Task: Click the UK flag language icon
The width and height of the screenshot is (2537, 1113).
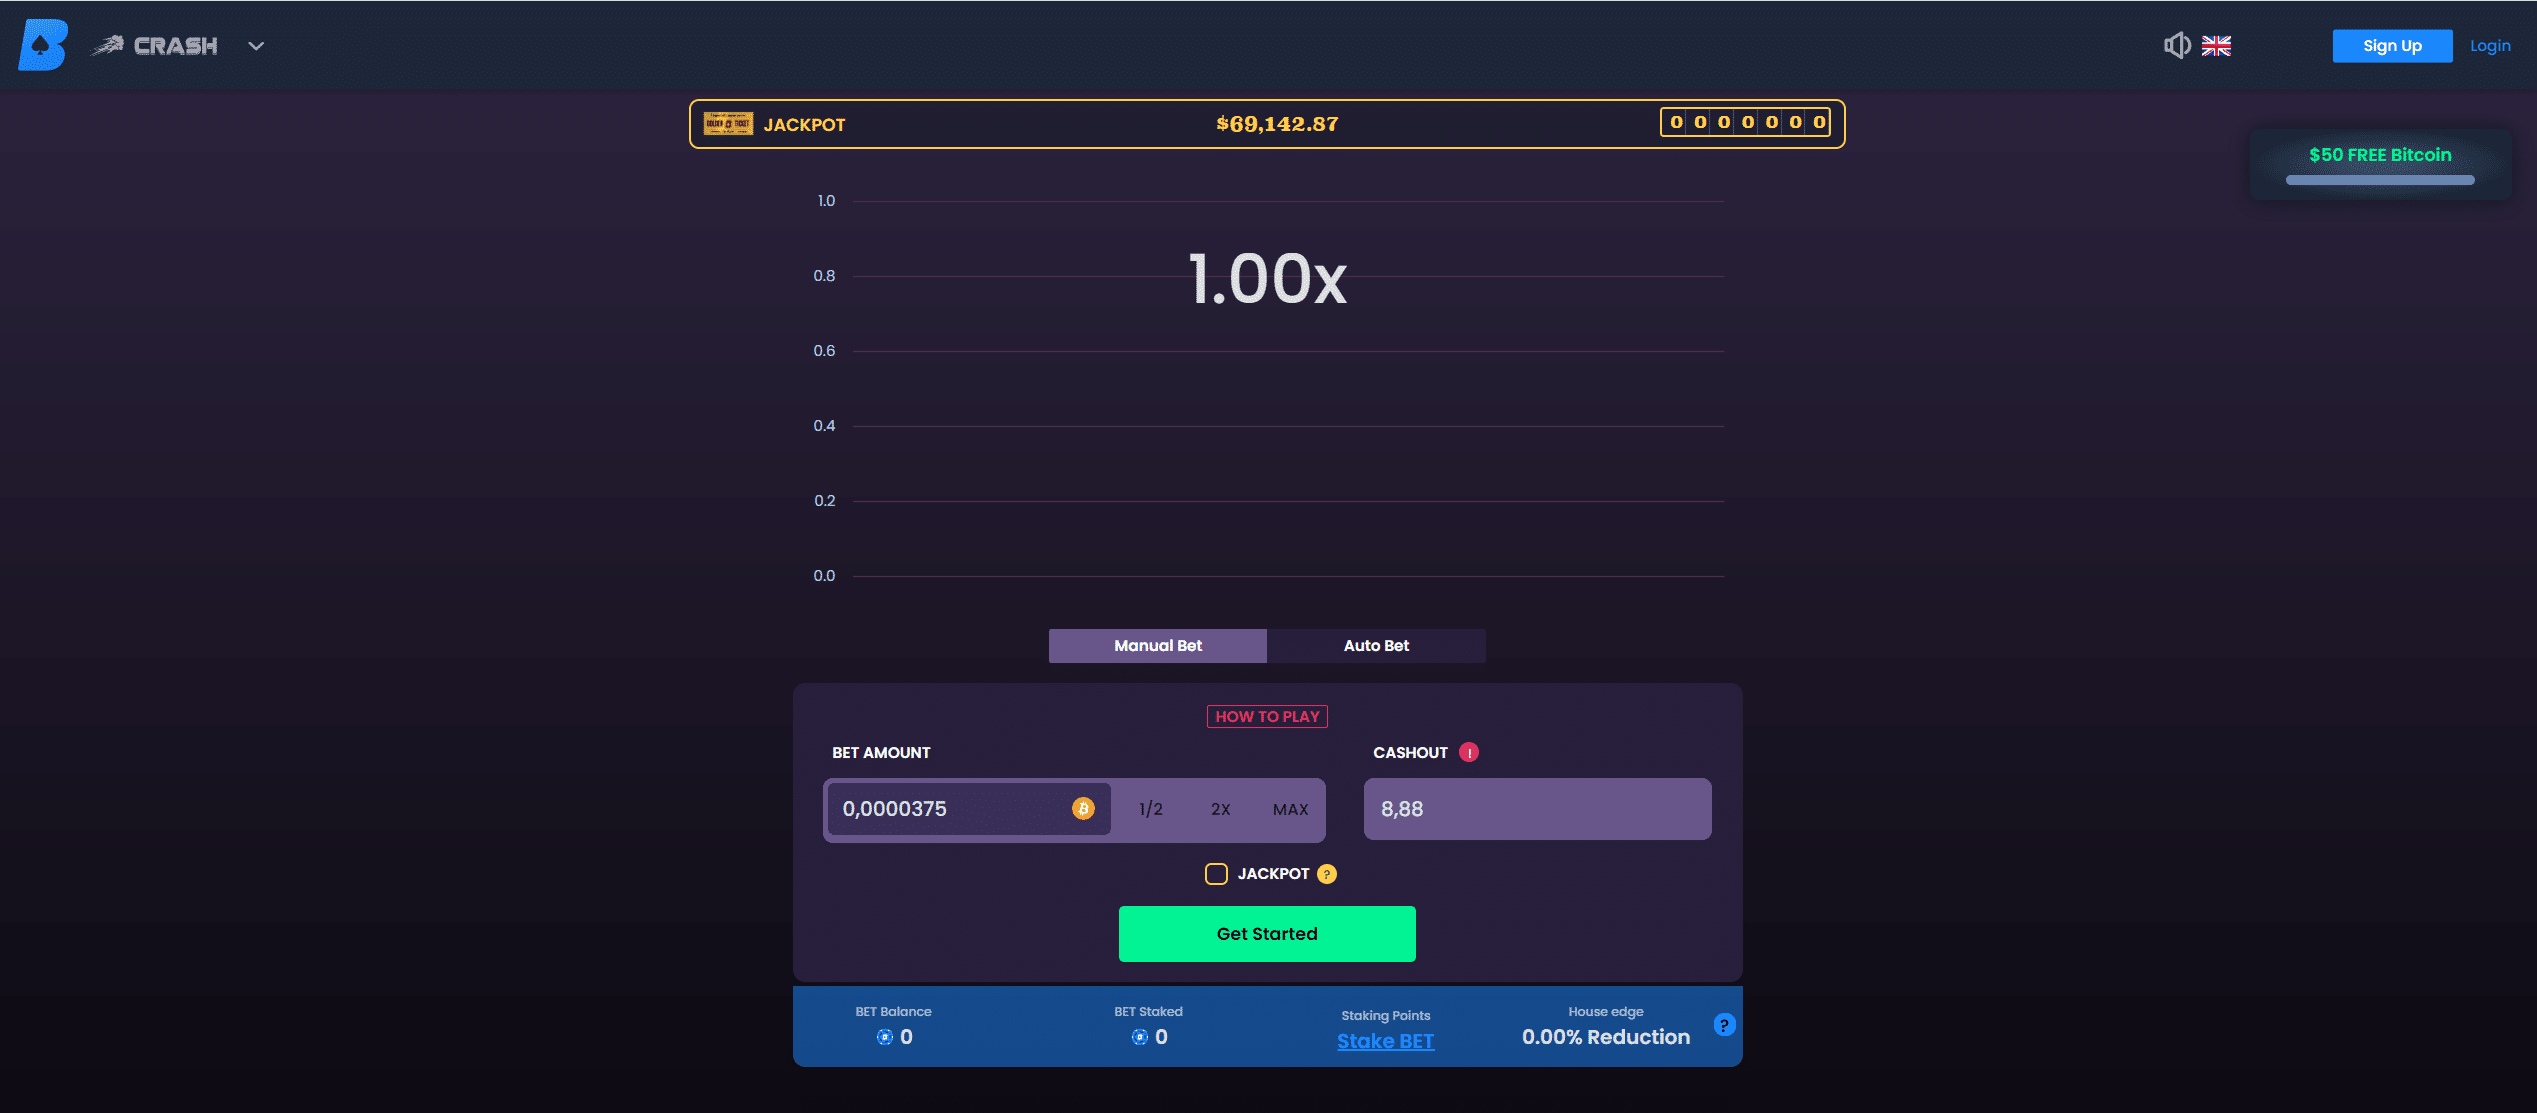Action: click(2218, 44)
